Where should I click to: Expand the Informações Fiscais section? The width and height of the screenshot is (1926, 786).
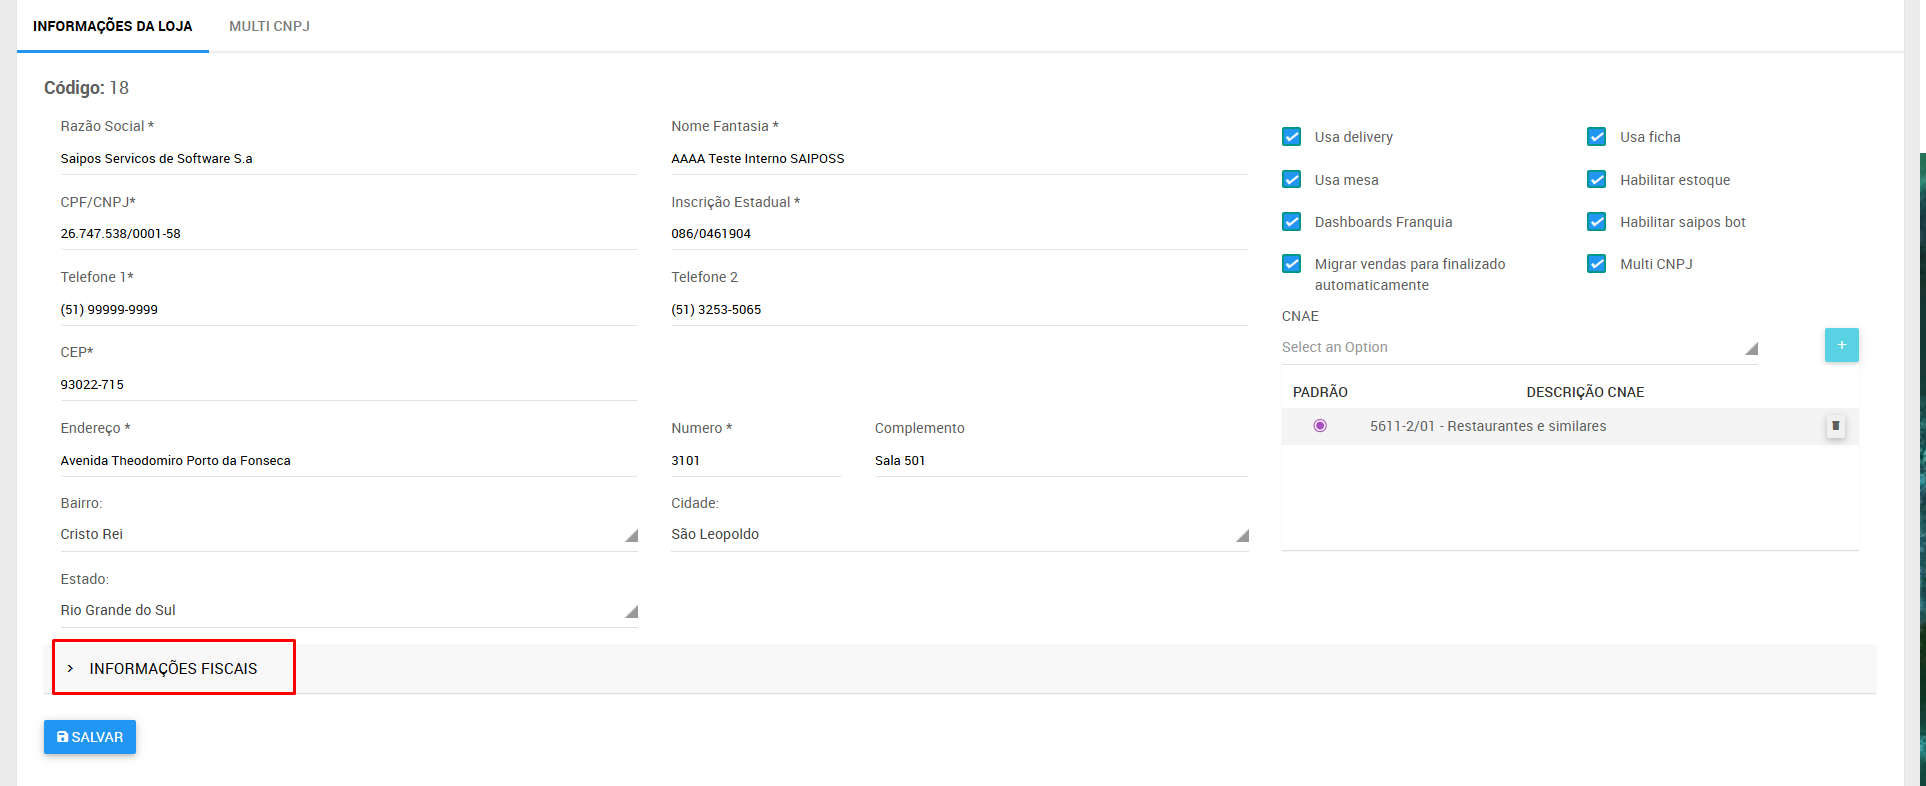(173, 668)
